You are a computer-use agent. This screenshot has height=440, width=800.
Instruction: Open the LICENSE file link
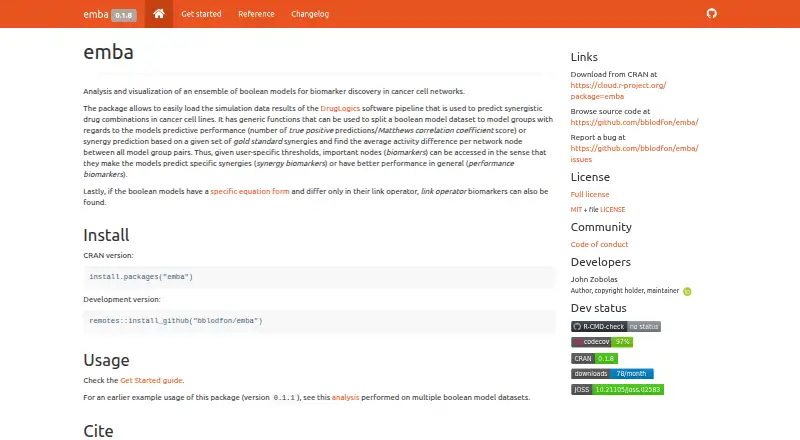point(612,209)
